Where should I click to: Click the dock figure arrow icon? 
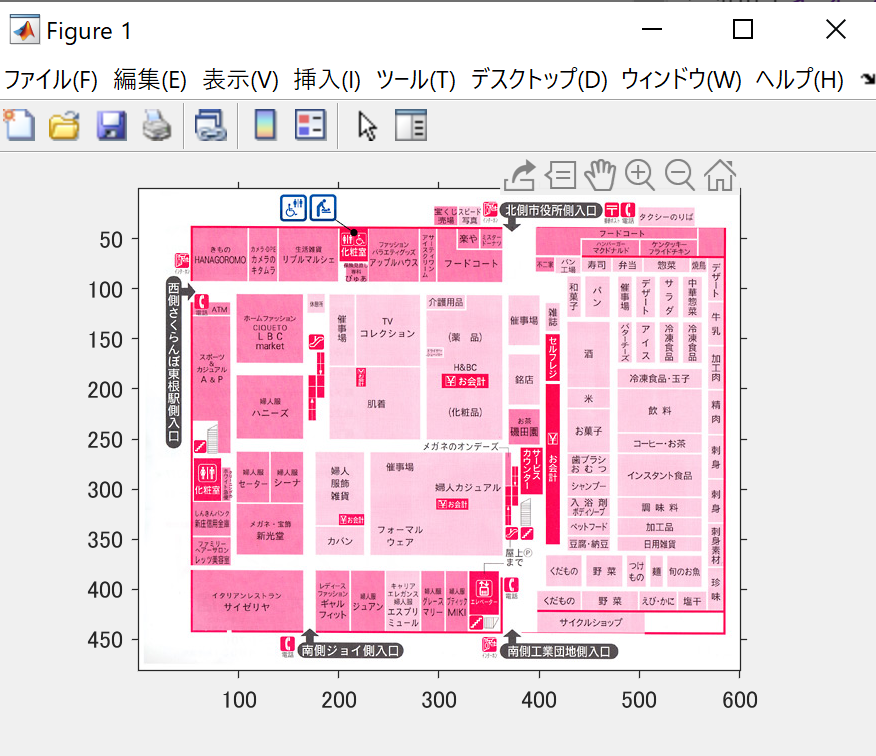pos(868,79)
